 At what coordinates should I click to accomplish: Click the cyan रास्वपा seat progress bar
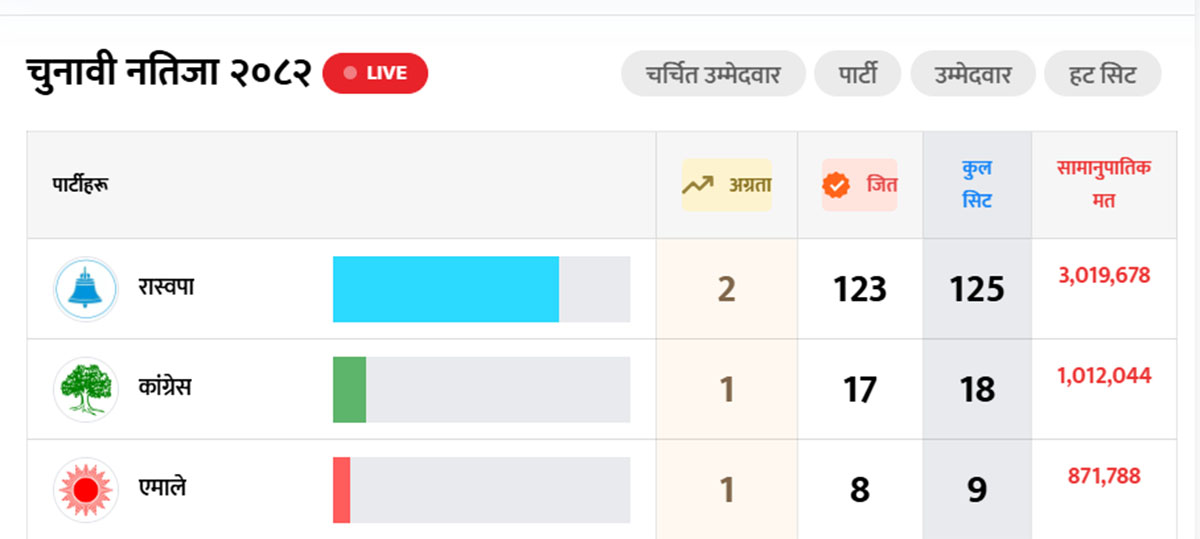click(x=446, y=289)
